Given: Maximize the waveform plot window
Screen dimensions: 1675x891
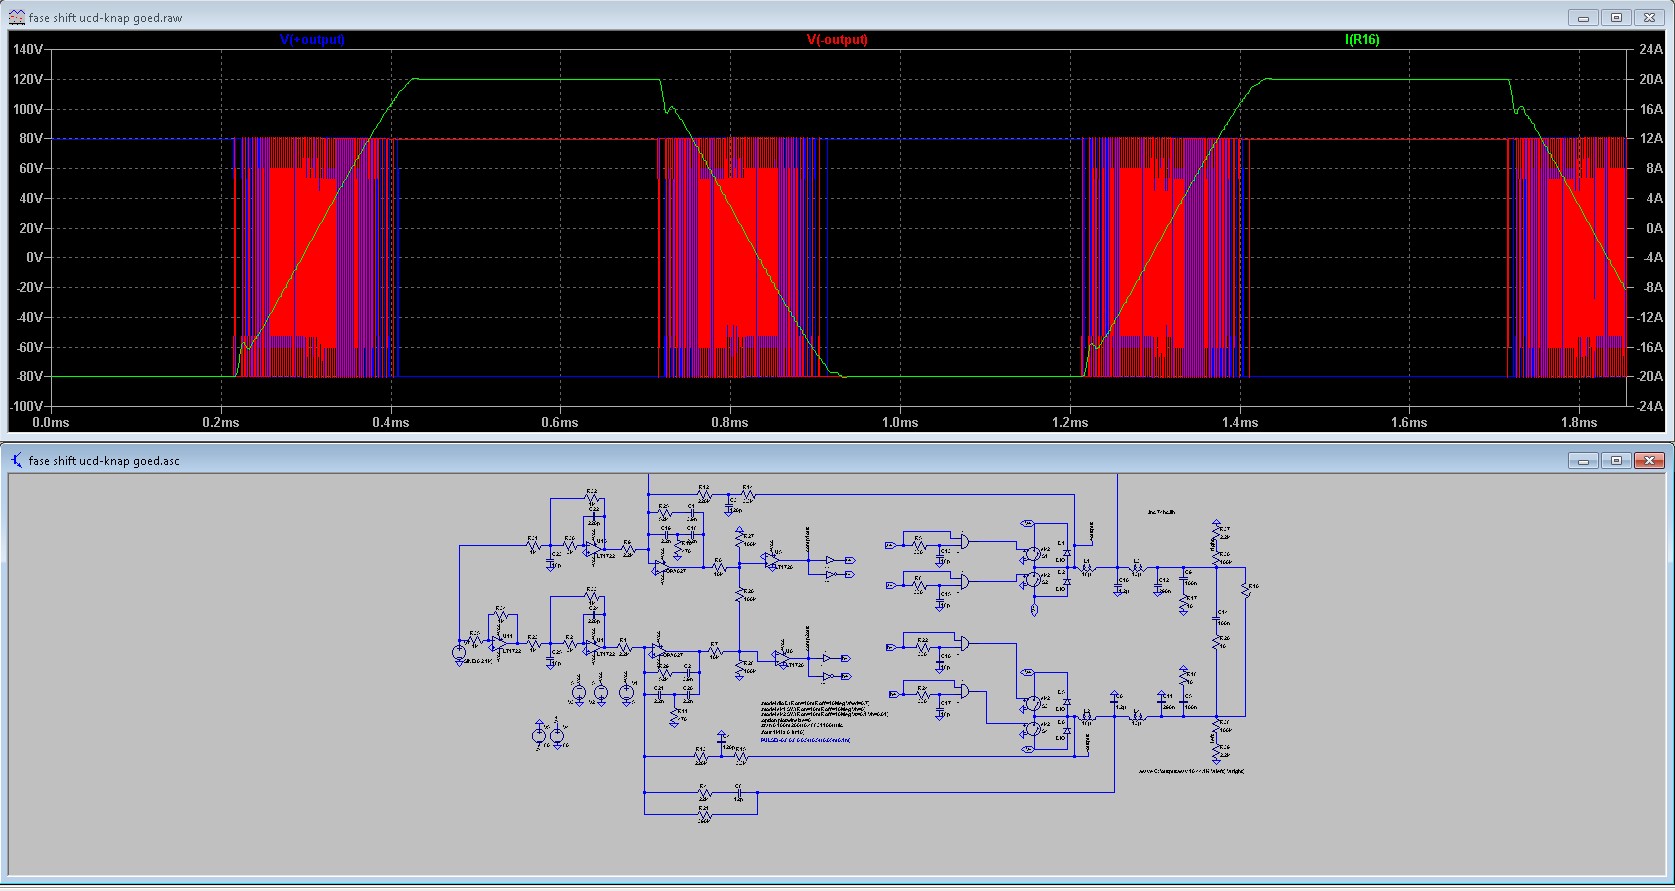Looking at the screenshot, I should (x=1616, y=17).
